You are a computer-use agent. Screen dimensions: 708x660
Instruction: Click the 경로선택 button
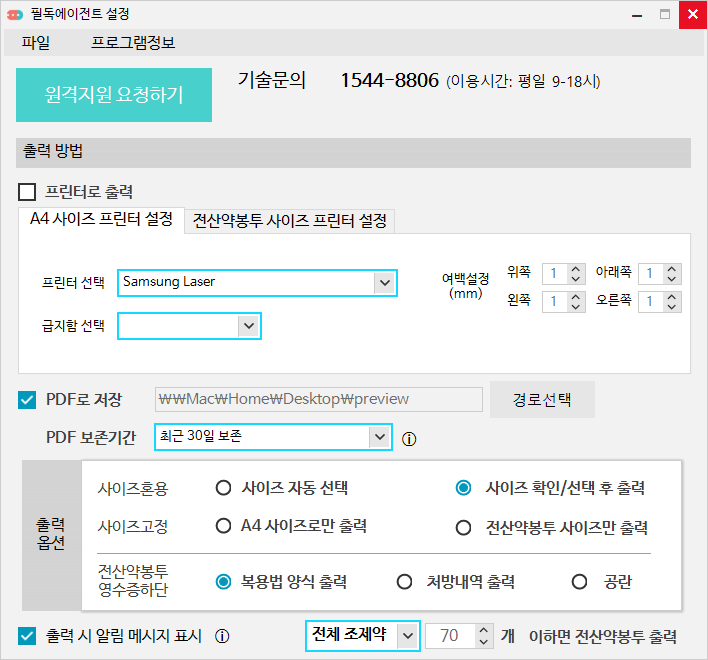(542, 399)
